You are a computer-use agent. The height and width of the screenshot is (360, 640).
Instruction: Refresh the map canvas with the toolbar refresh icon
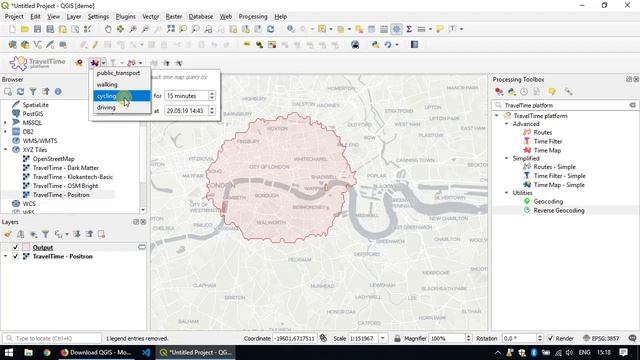click(x=270, y=29)
